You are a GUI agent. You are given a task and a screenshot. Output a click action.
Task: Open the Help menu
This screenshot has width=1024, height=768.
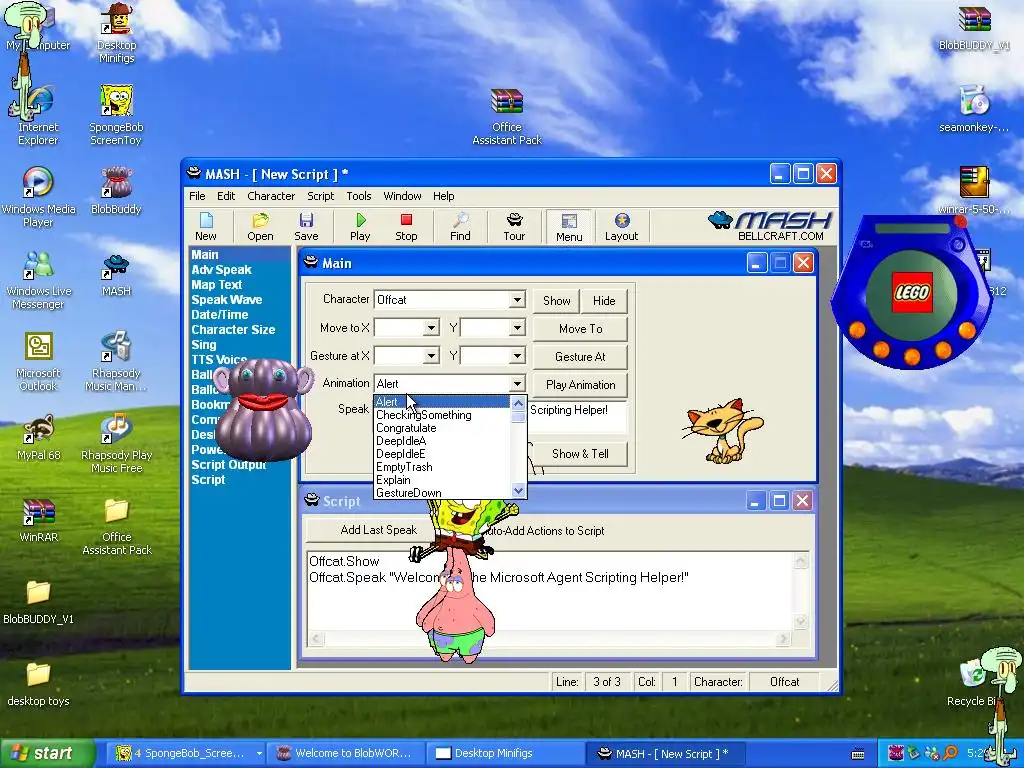(x=443, y=196)
